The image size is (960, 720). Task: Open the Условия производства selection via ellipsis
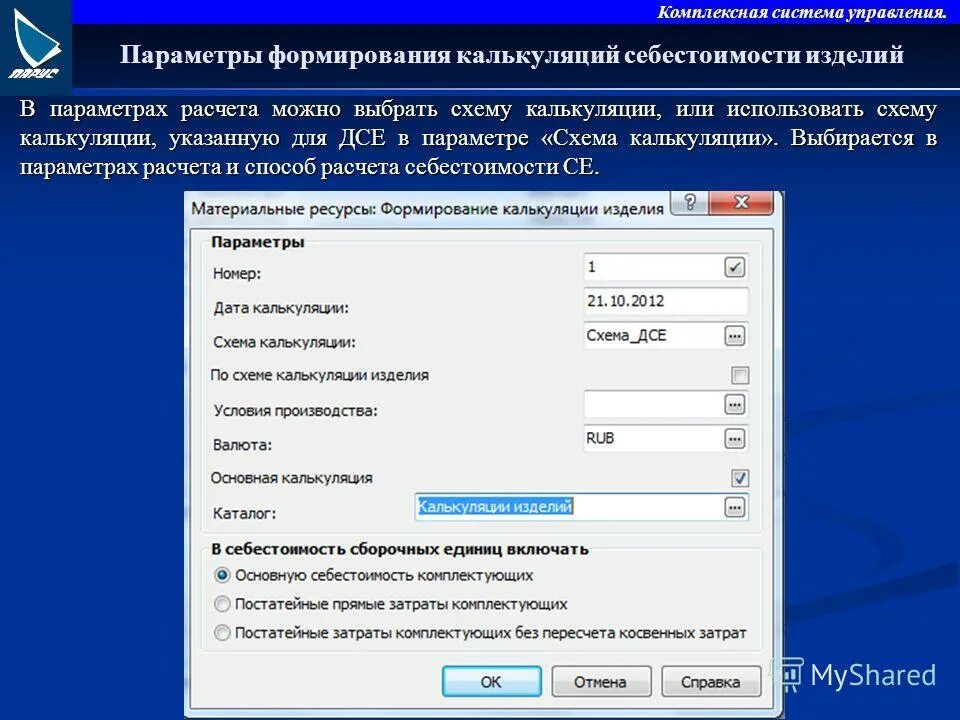[x=736, y=404]
